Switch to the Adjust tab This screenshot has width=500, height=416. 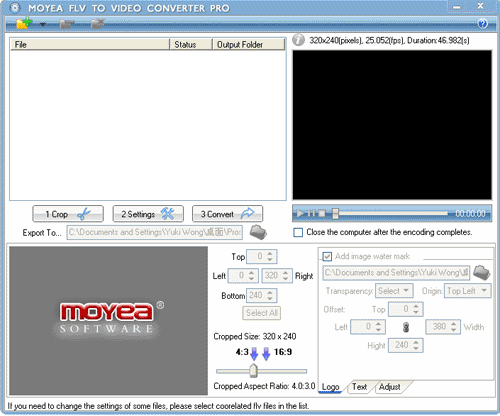click(389, 387)
